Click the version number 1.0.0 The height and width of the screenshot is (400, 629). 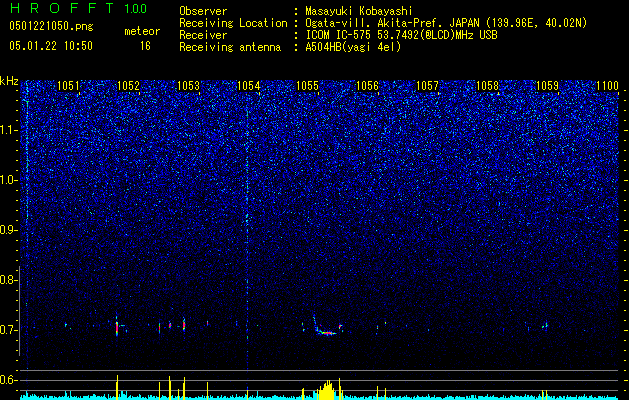136,9
